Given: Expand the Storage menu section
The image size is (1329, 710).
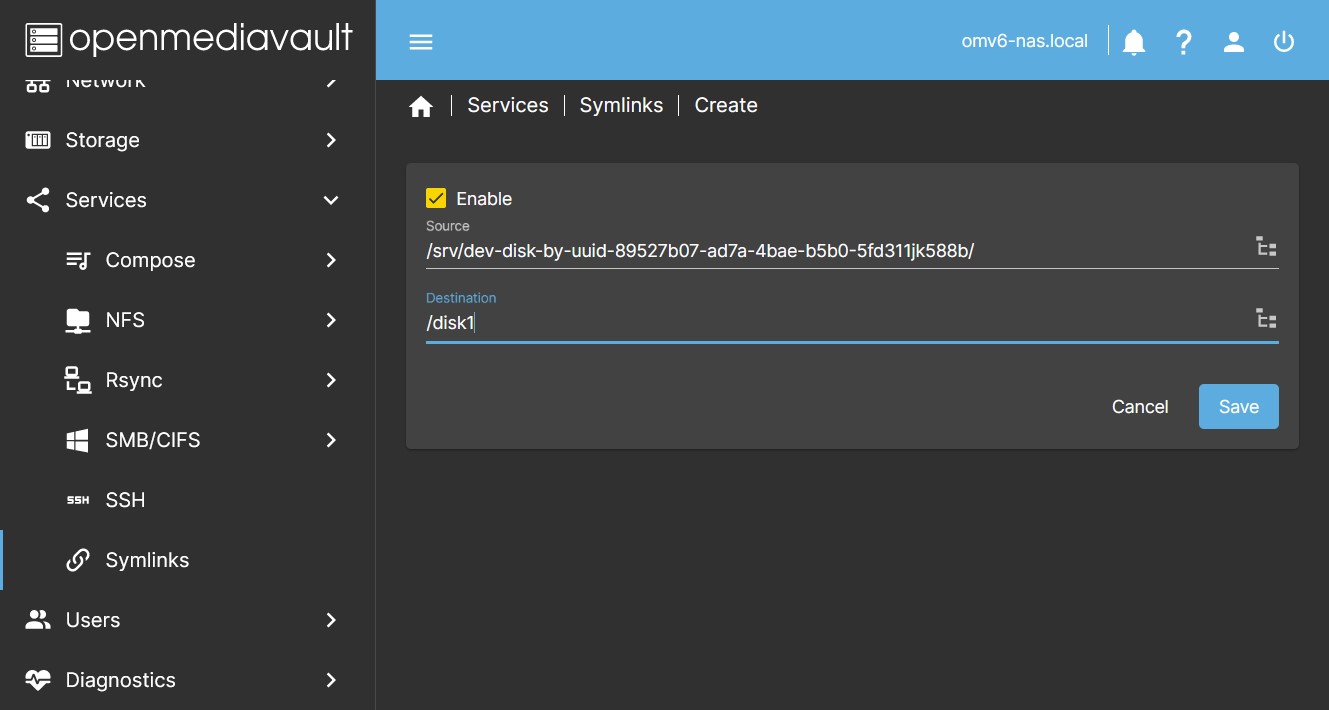Looking at the screenshot, I should [x=187, y=140].
